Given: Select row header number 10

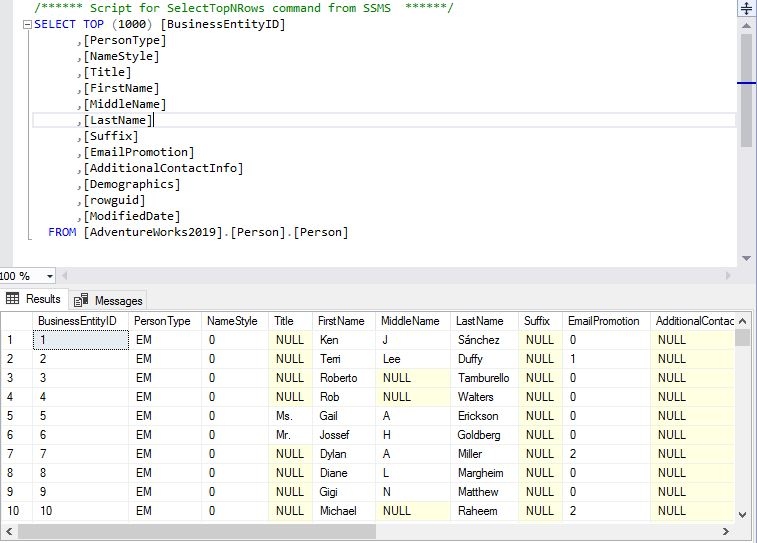Looking at the screenshot, I should click(x=16, y=511).
